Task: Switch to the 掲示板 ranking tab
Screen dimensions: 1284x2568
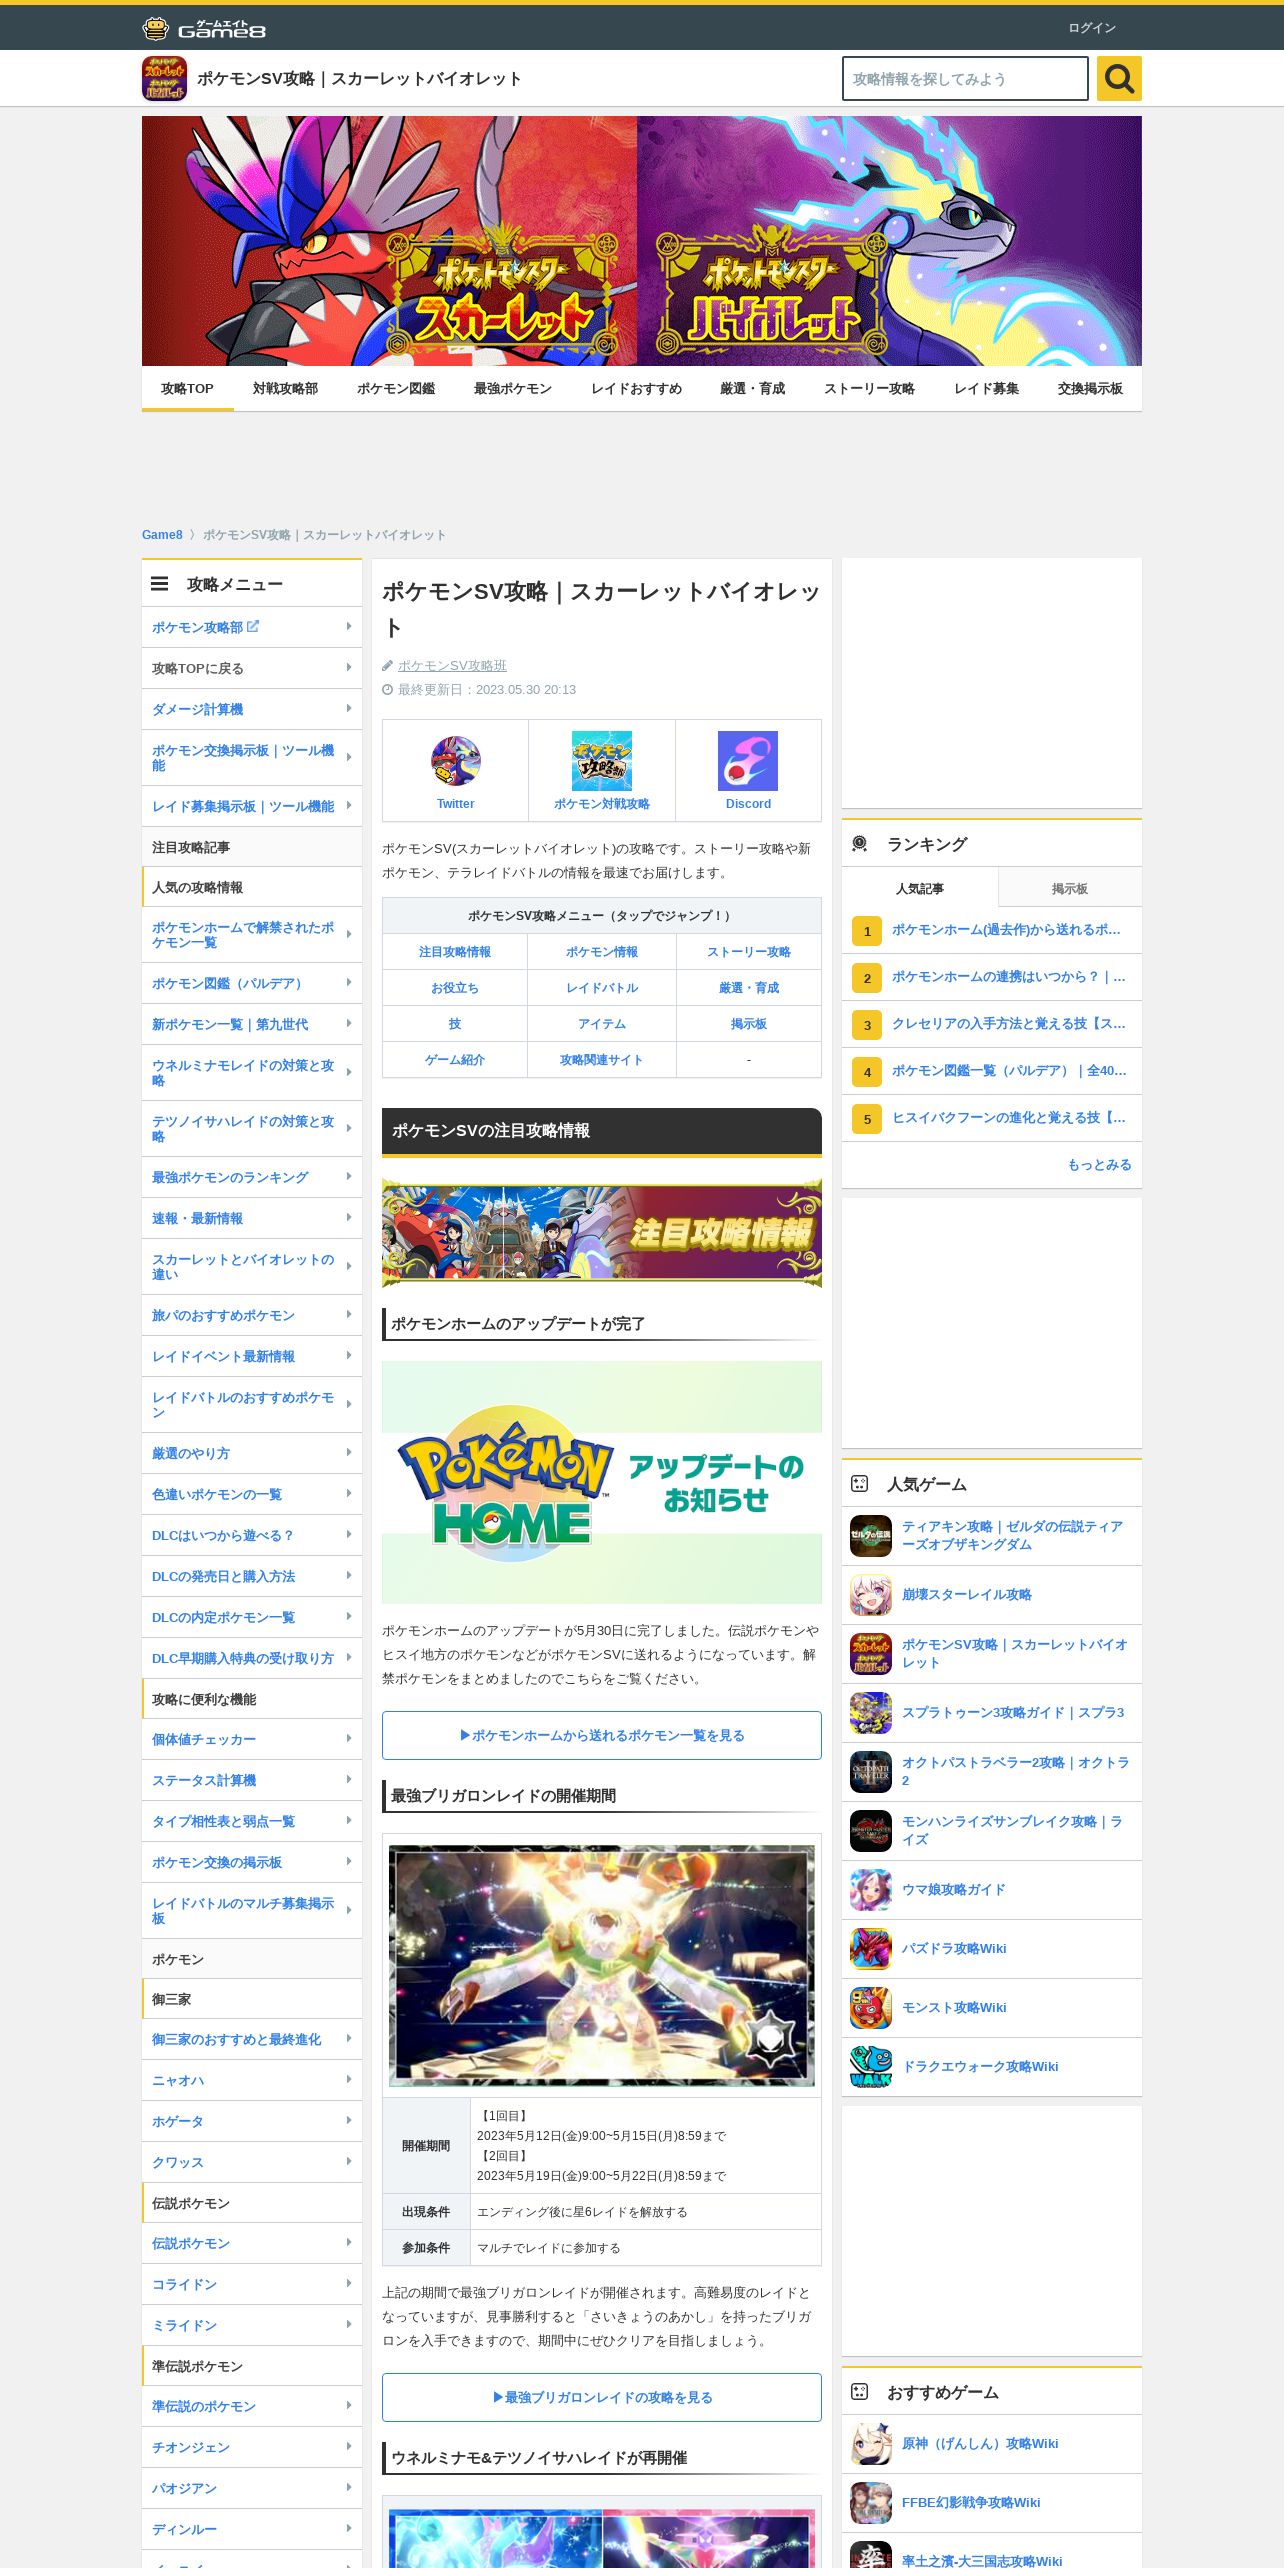Action: [1070, 888]
